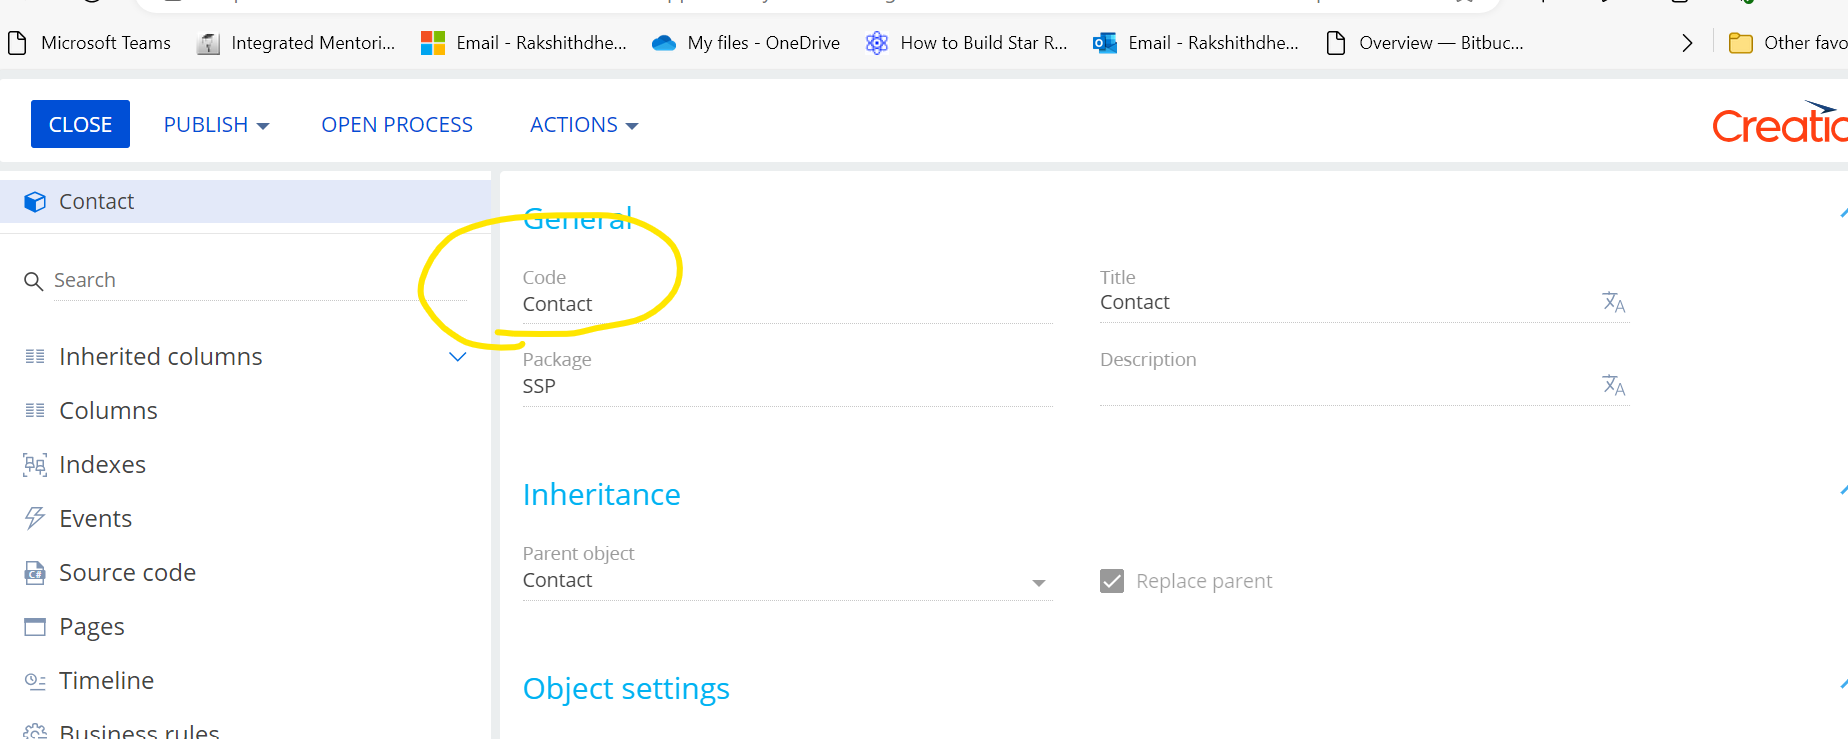Click the Columns list icon

click(35, 411)
